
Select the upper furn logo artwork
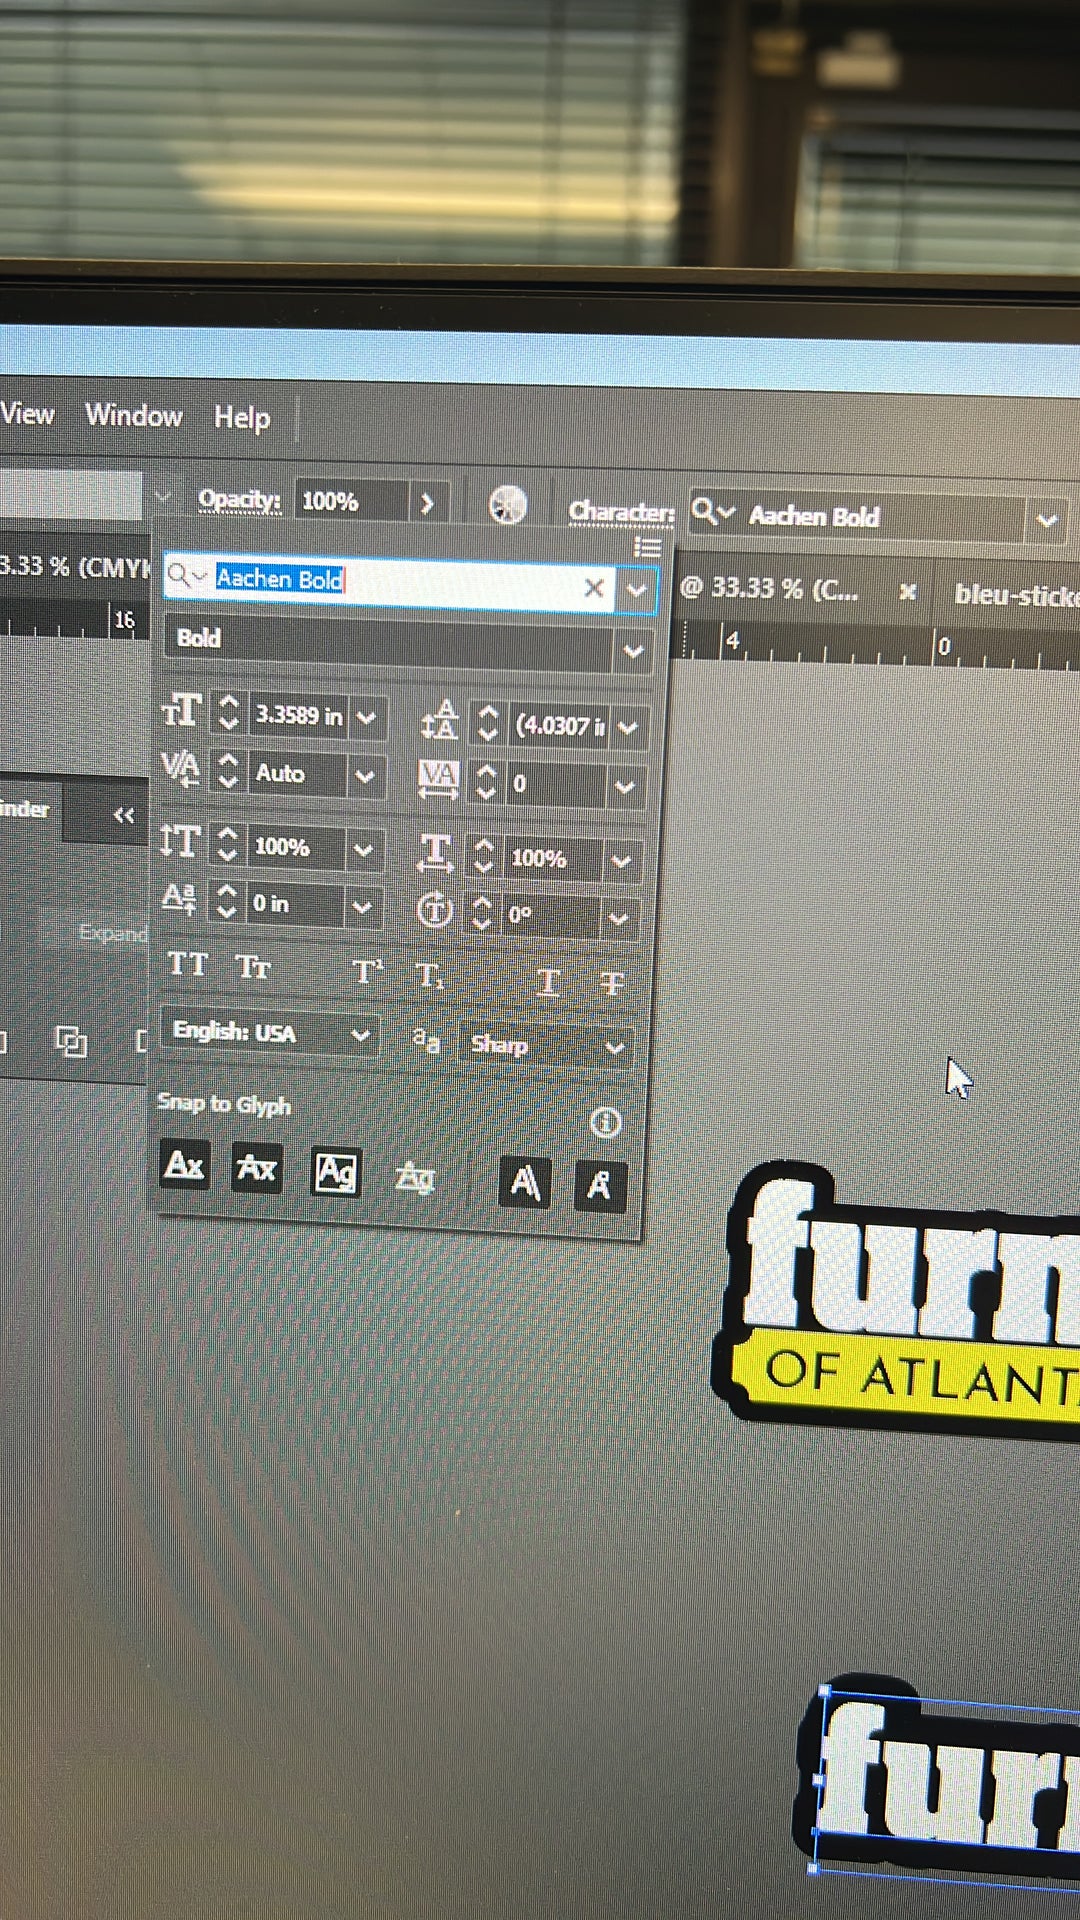(910, 1260)
